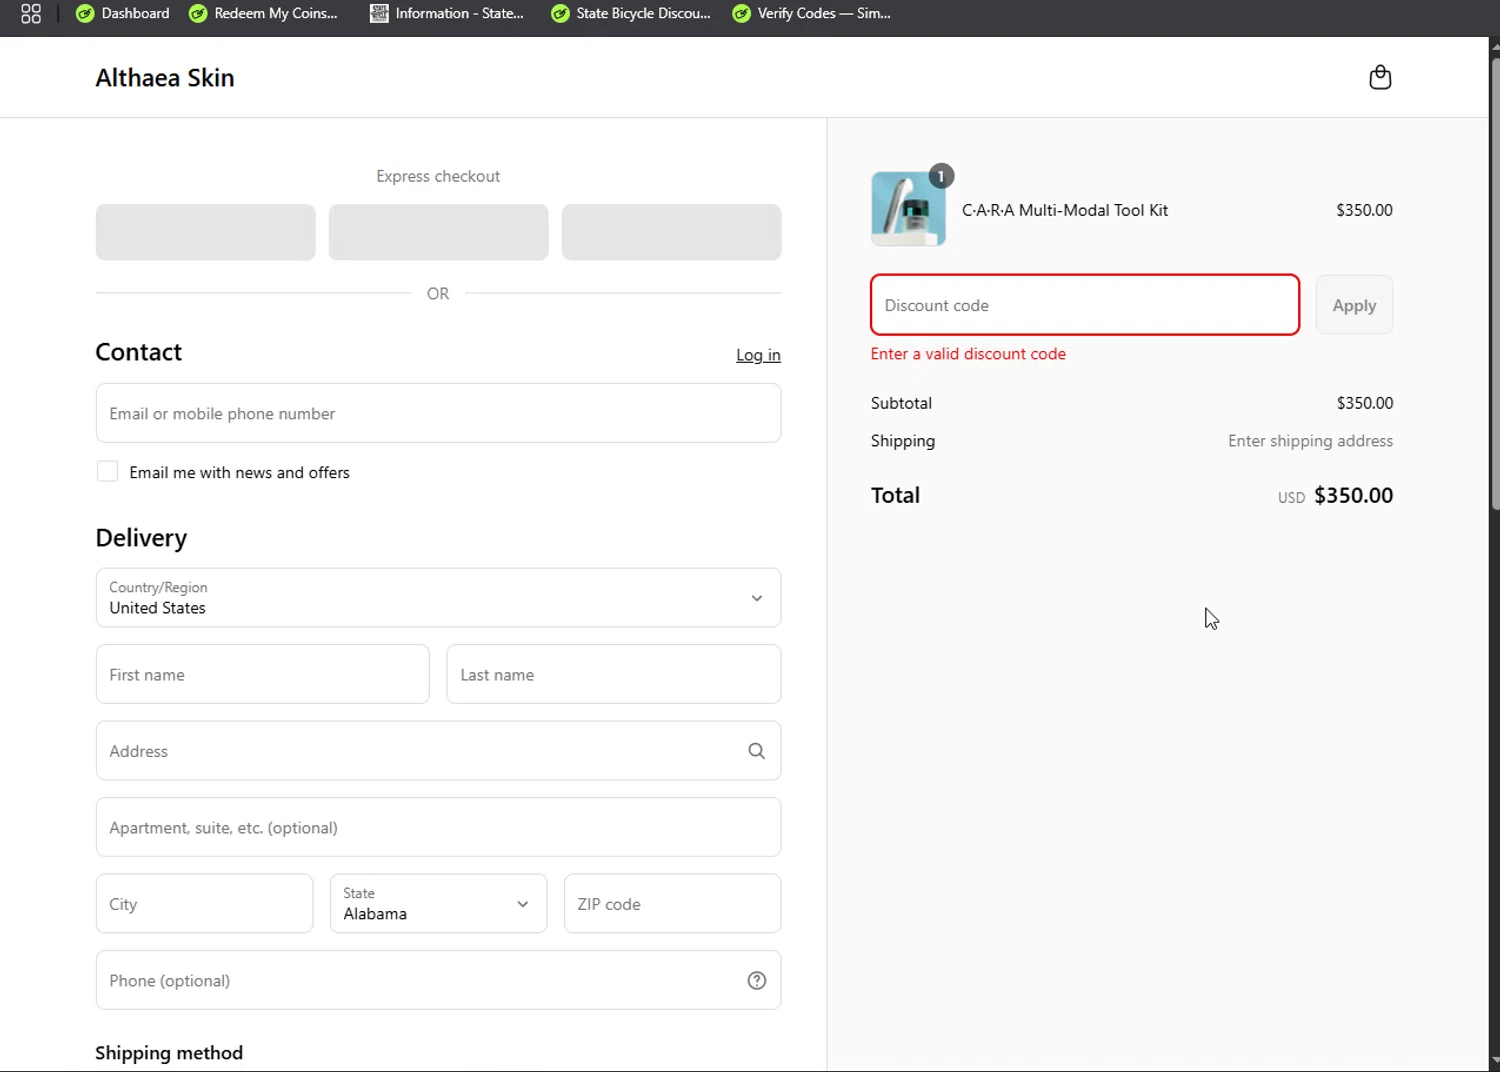Click the Delivery heading

point(141,538)
